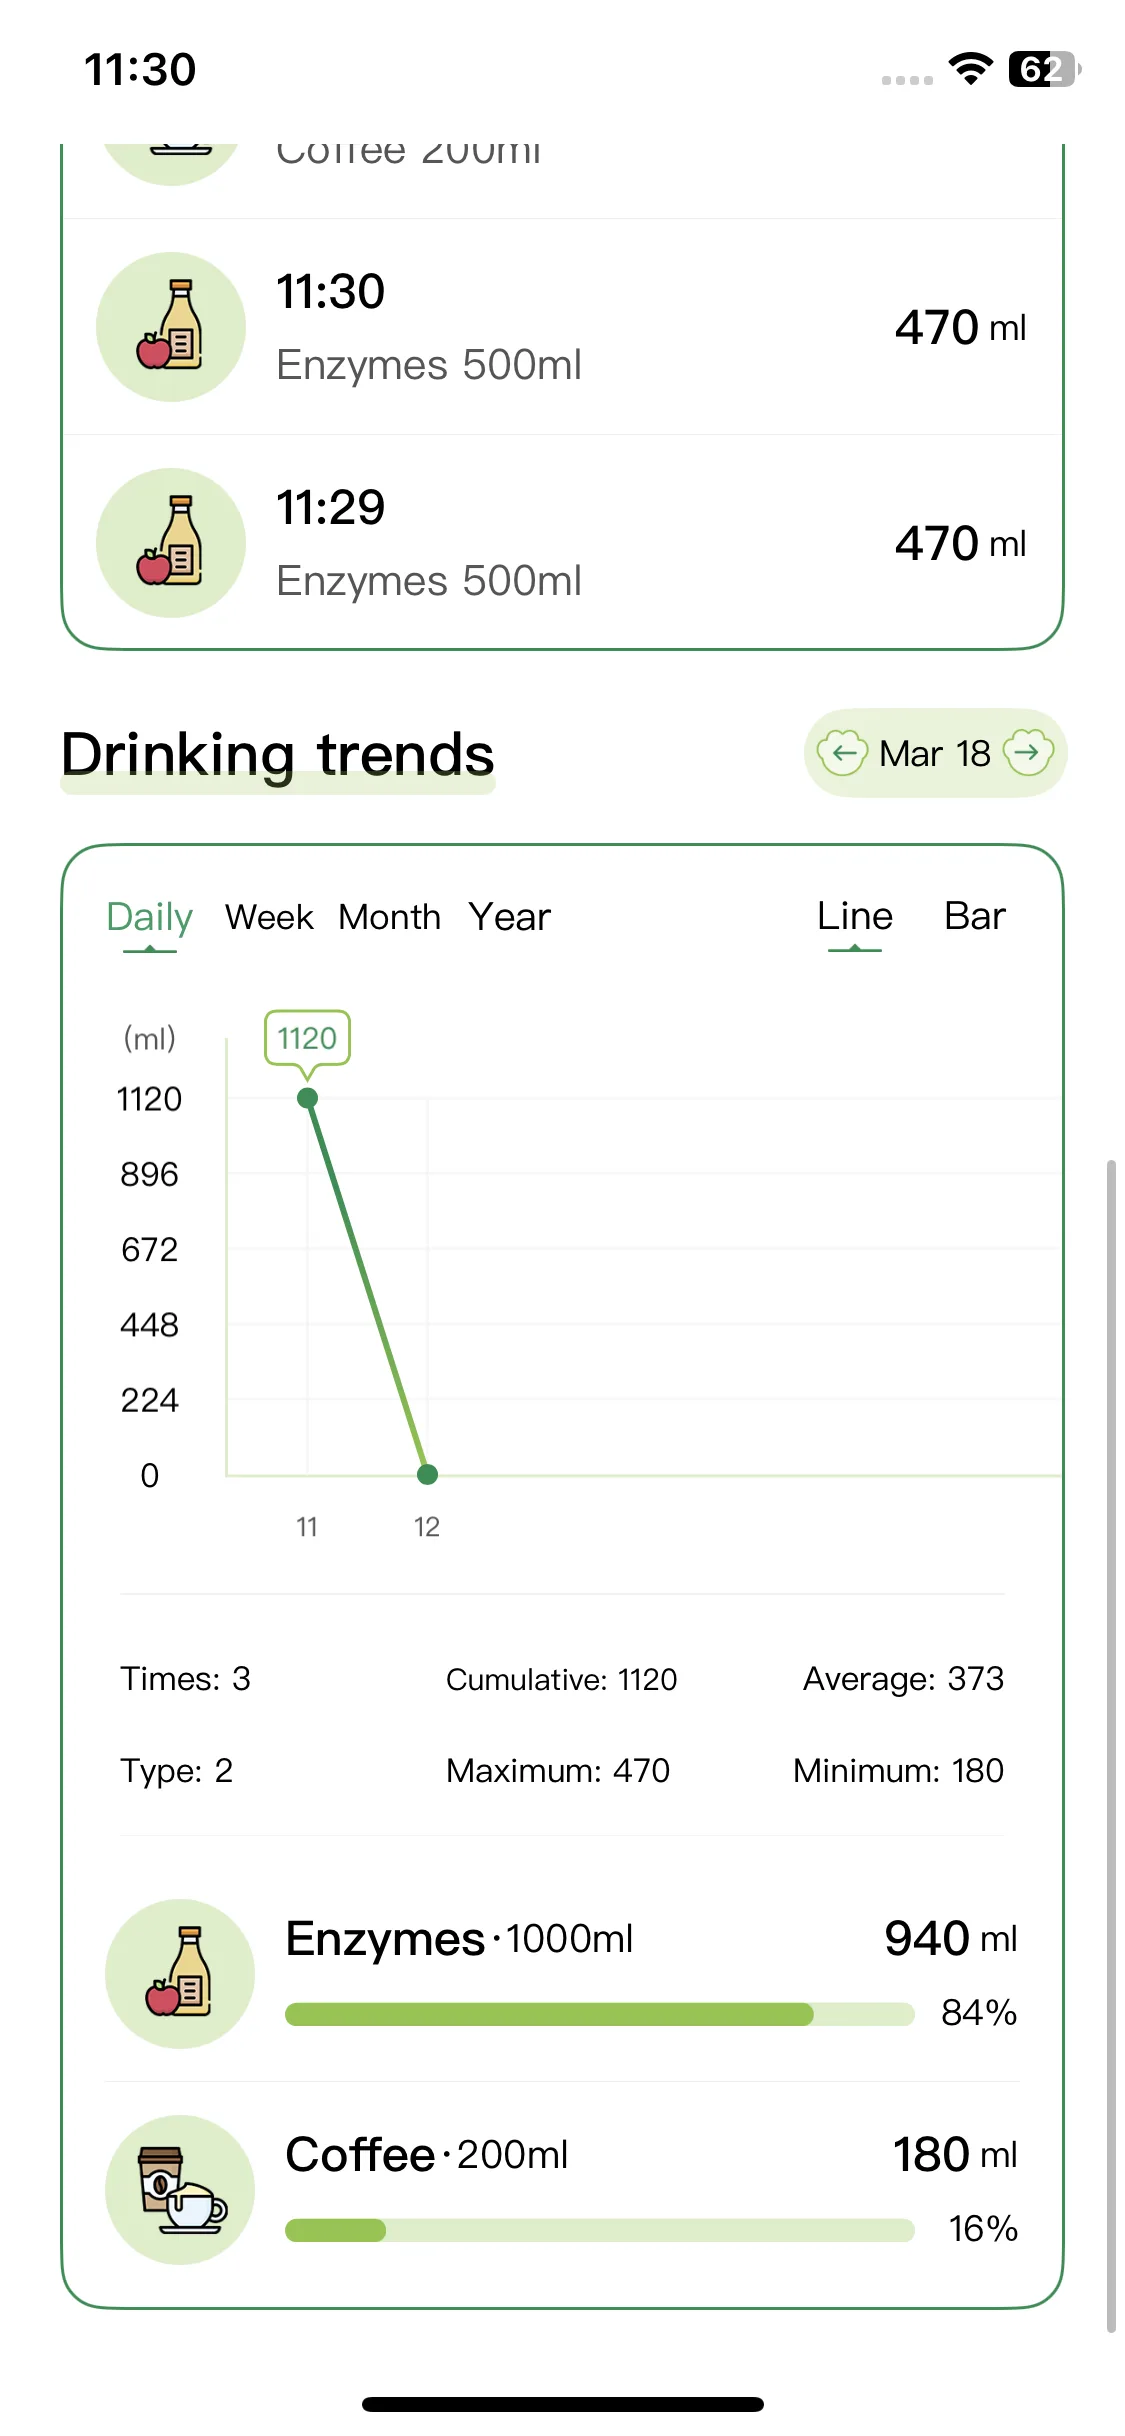This screenshot has height=2436, width=1125.
Task: Tap the previous day arrow beside Mar 18
Action: (x=842, y=753)
